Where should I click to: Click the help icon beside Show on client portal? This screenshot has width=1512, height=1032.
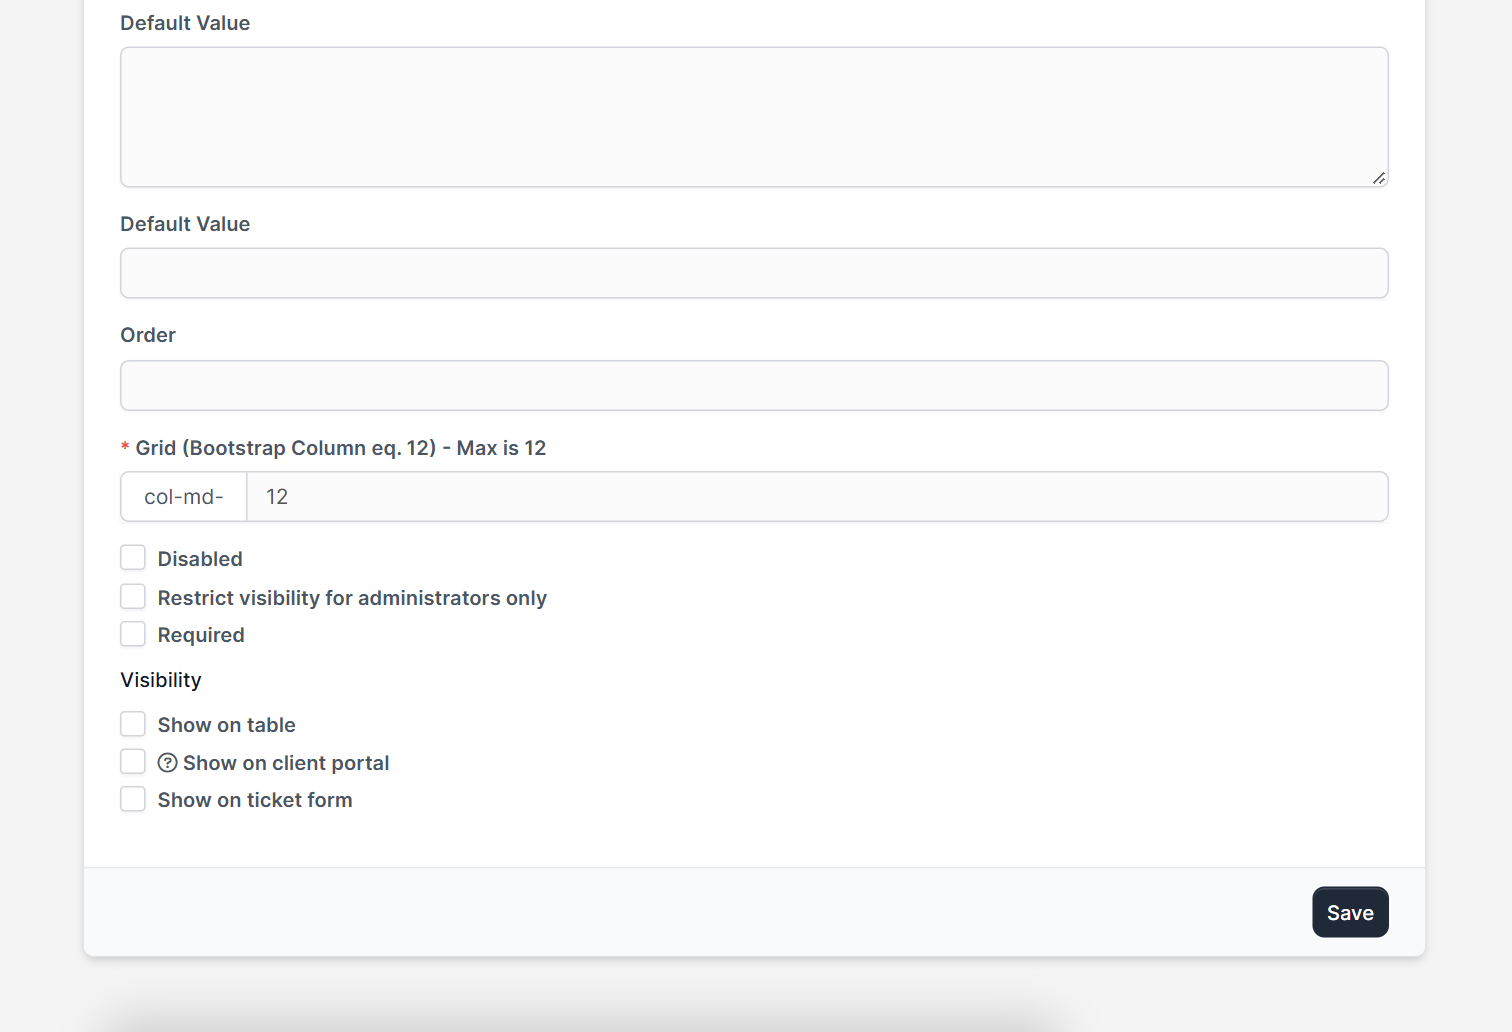coord(168,763)
